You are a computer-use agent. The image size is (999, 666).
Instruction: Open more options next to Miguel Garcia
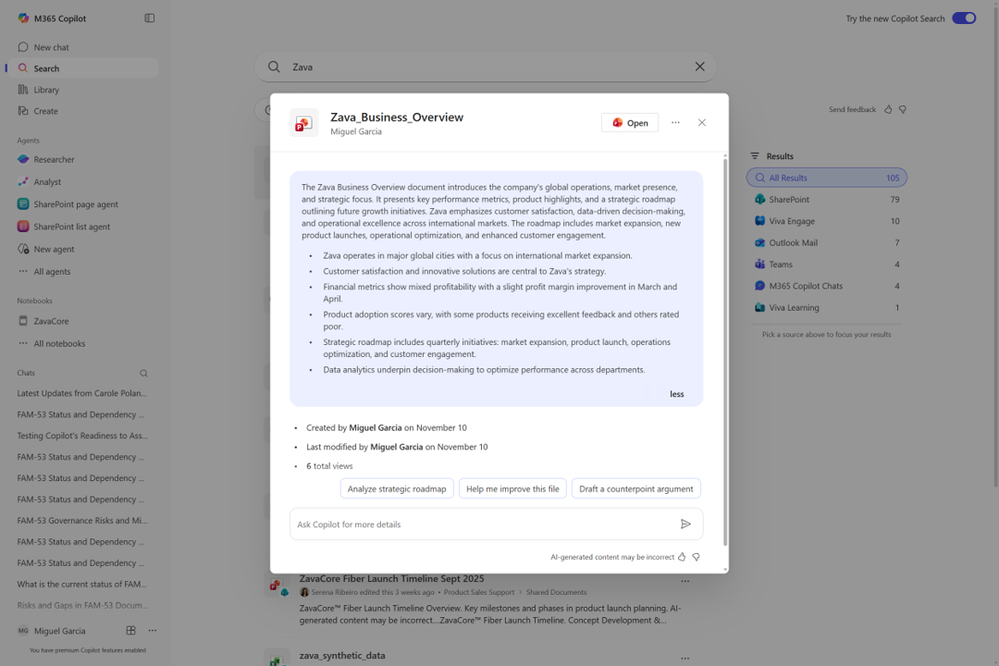pos(152,630)
